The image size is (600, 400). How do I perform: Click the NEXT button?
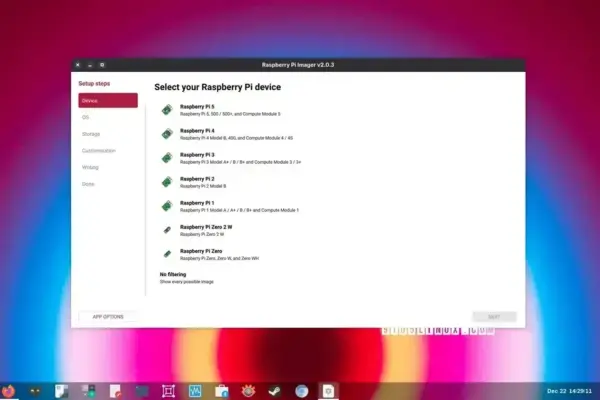click(494, 317)
